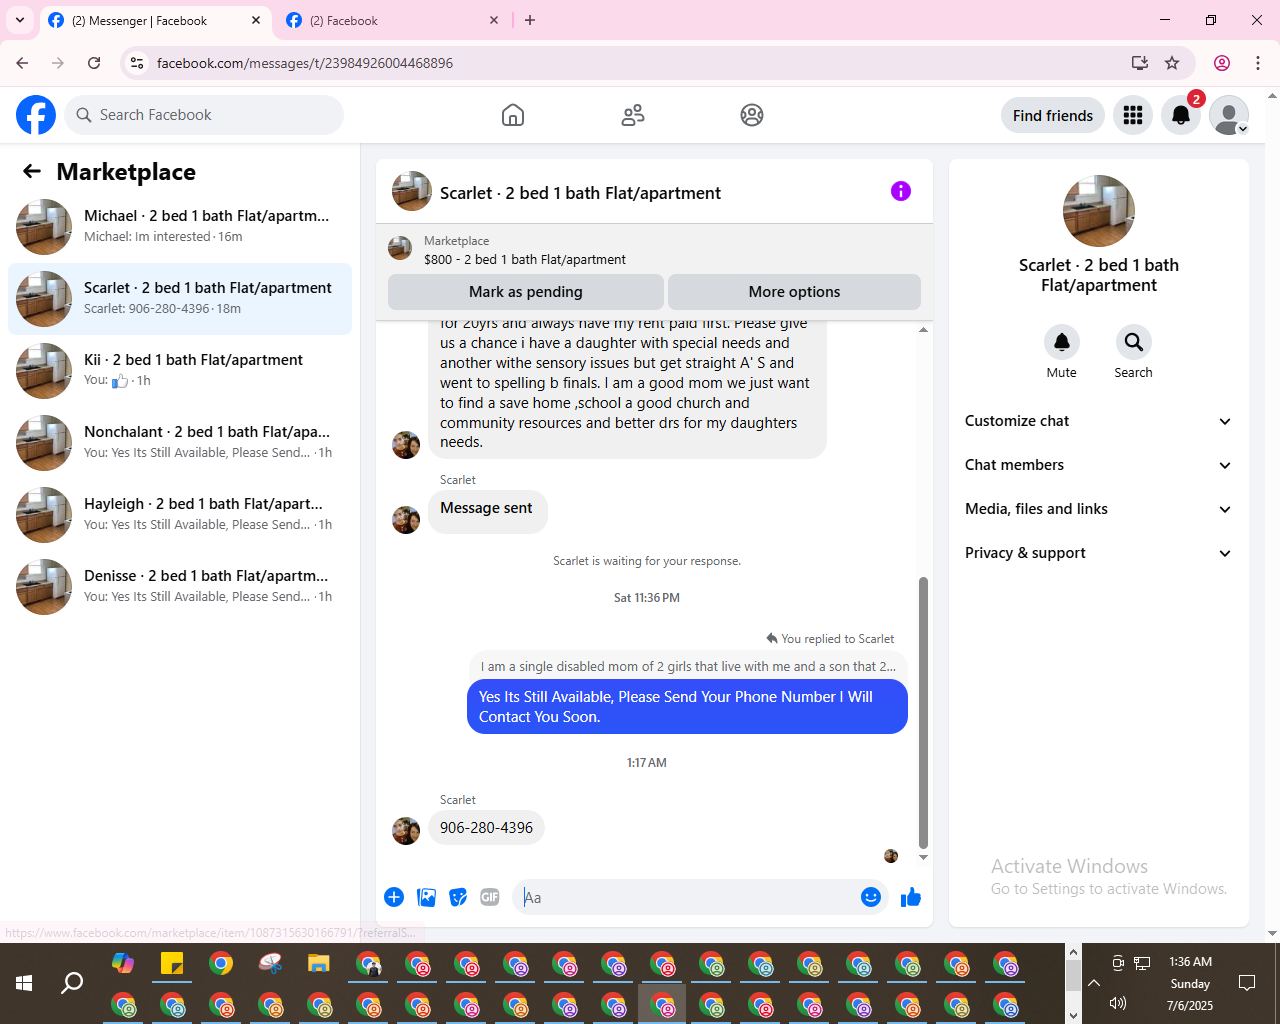
Task: Click the Facebook logo icon
Action: click(x=36, y=115)
